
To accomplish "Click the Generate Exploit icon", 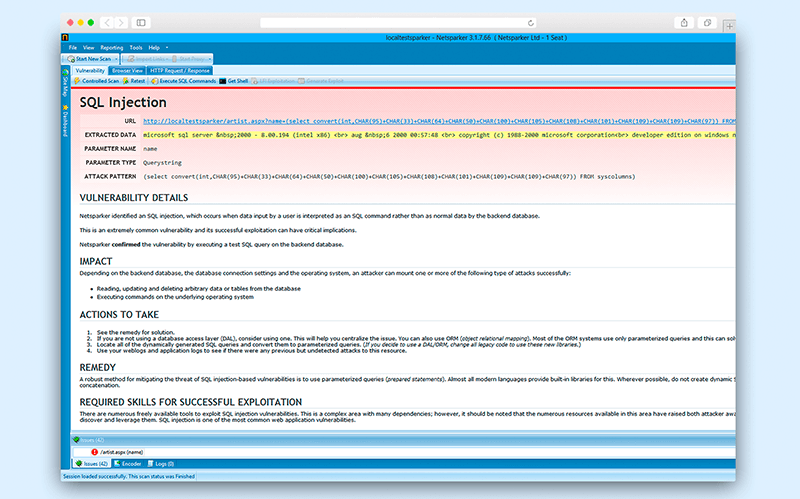I will point(302,81).
